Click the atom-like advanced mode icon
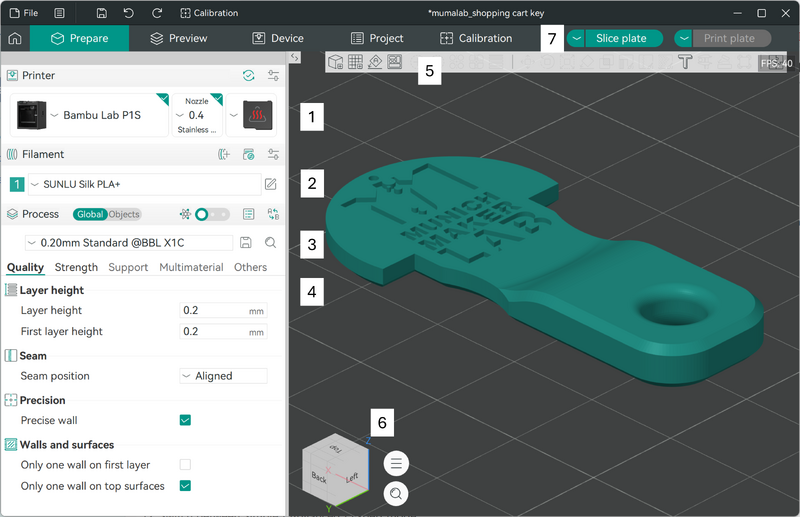The width and height of the screenshot is (800, 517). (185, 214)
